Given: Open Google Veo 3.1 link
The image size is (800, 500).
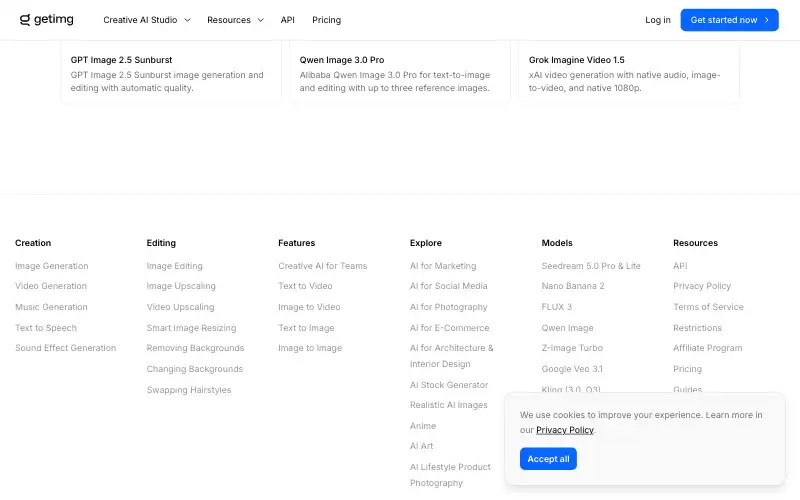Looking at the screenshot, I should coord(572,369).
